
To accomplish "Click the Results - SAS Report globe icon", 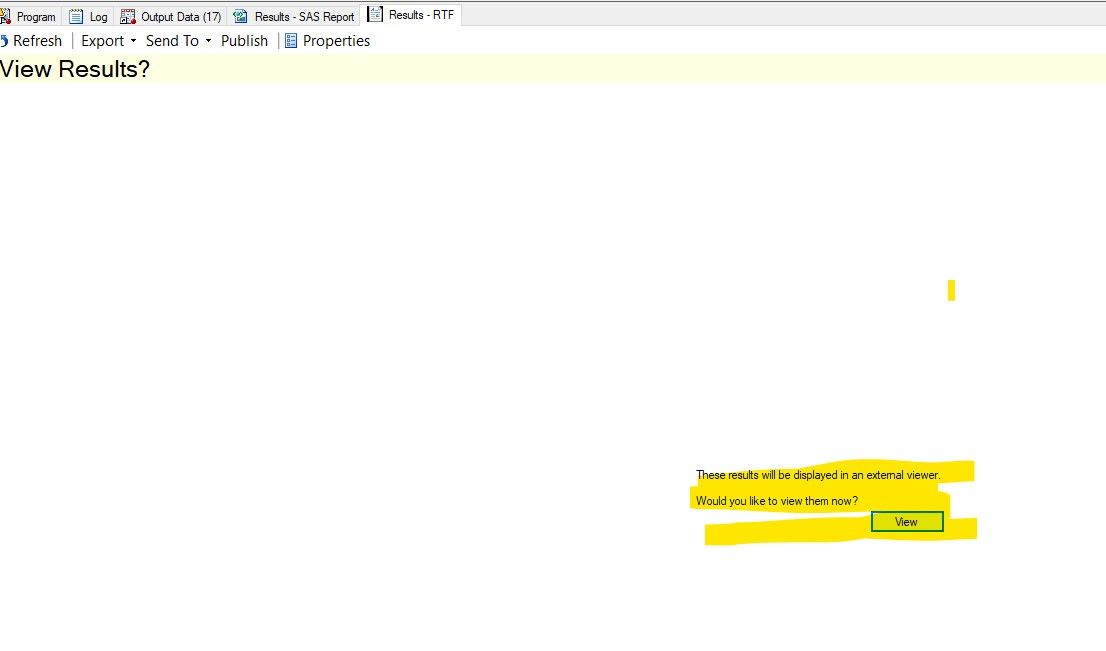I will (x=238, y=16).
